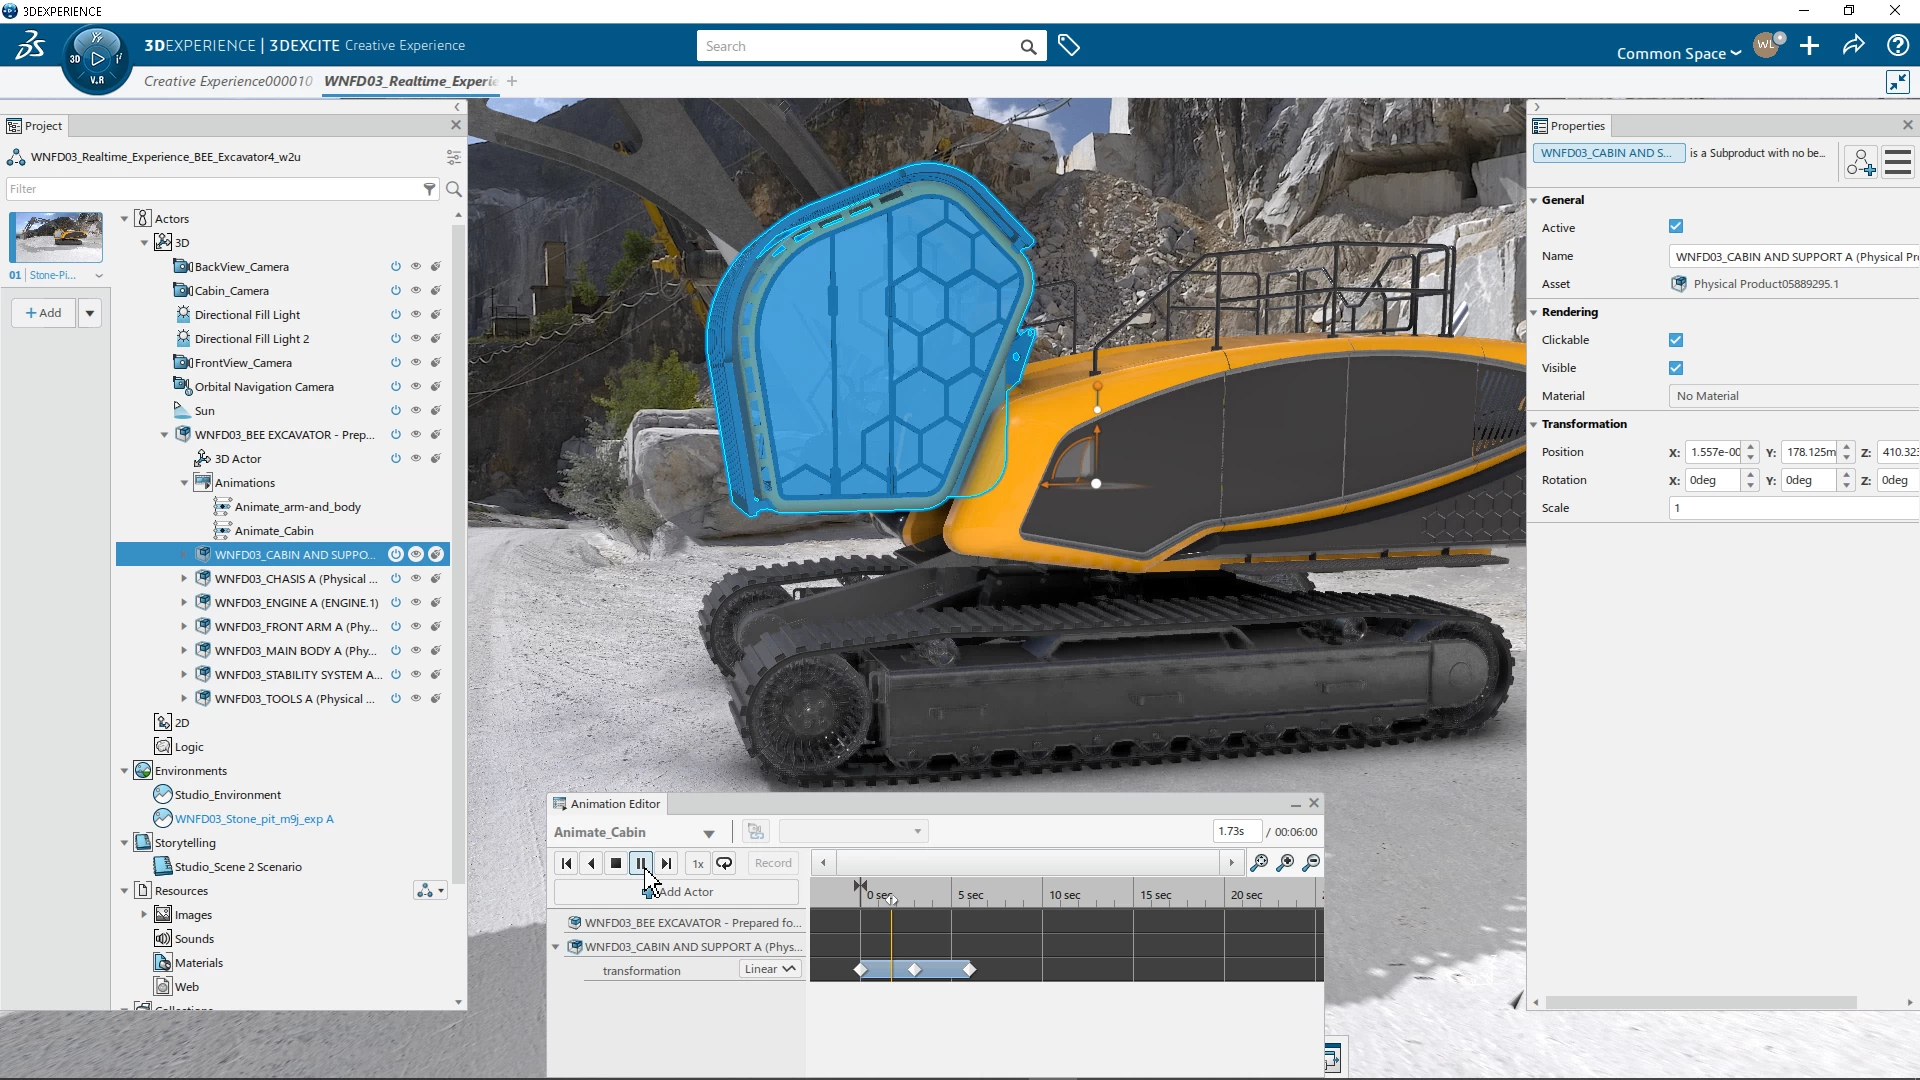Zoom in on the timeline with magnifier icon

click(1286, 862)
